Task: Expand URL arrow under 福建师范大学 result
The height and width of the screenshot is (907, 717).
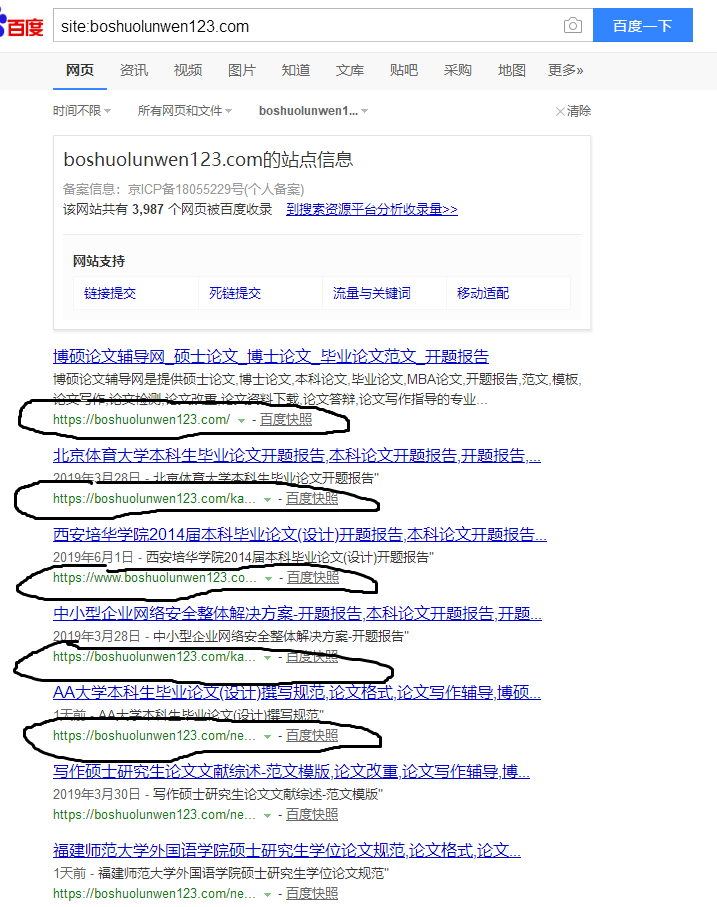Action: [x=267, y=895]
